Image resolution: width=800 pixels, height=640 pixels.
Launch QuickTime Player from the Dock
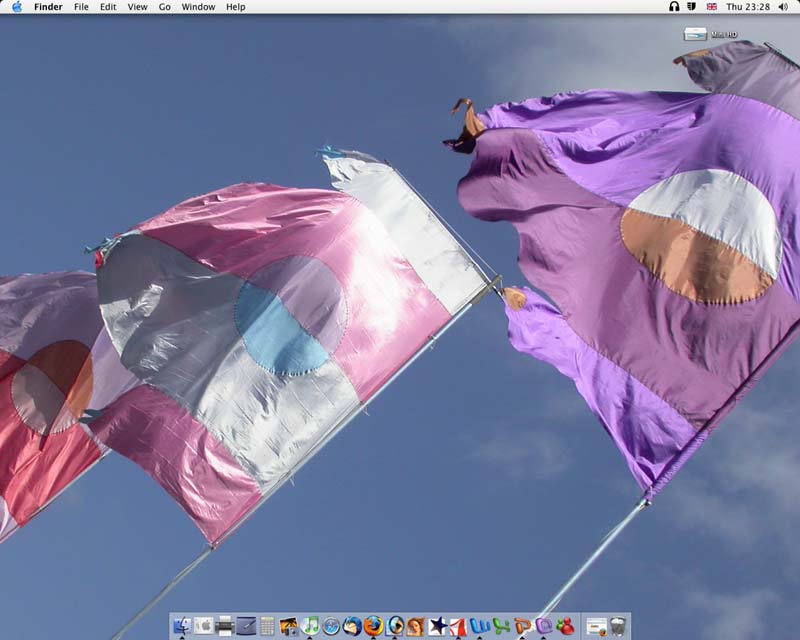pos(394,626)
